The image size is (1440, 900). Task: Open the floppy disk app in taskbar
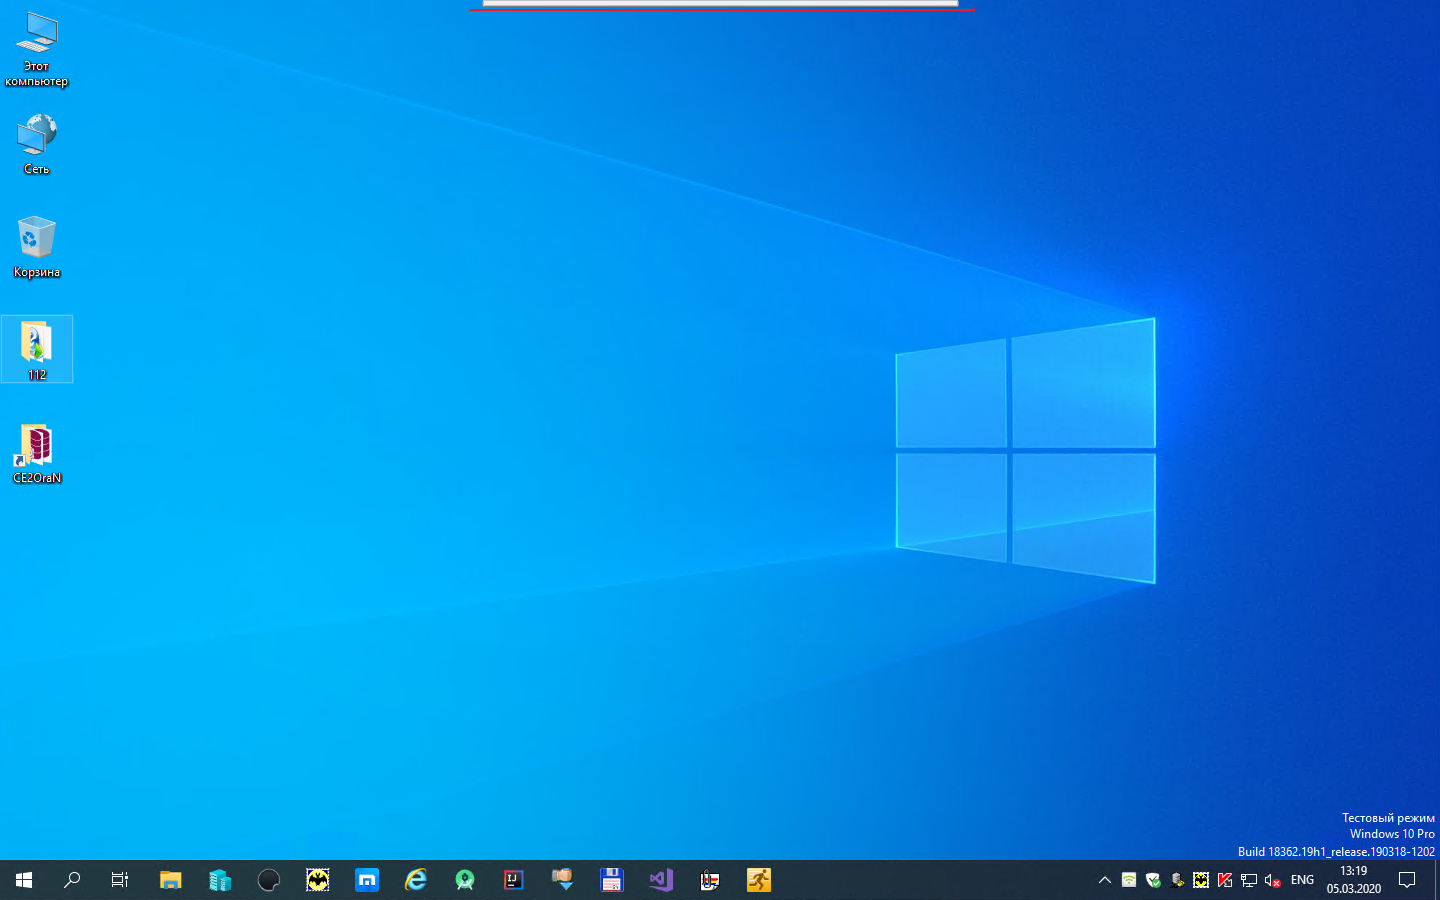point(612,880)
